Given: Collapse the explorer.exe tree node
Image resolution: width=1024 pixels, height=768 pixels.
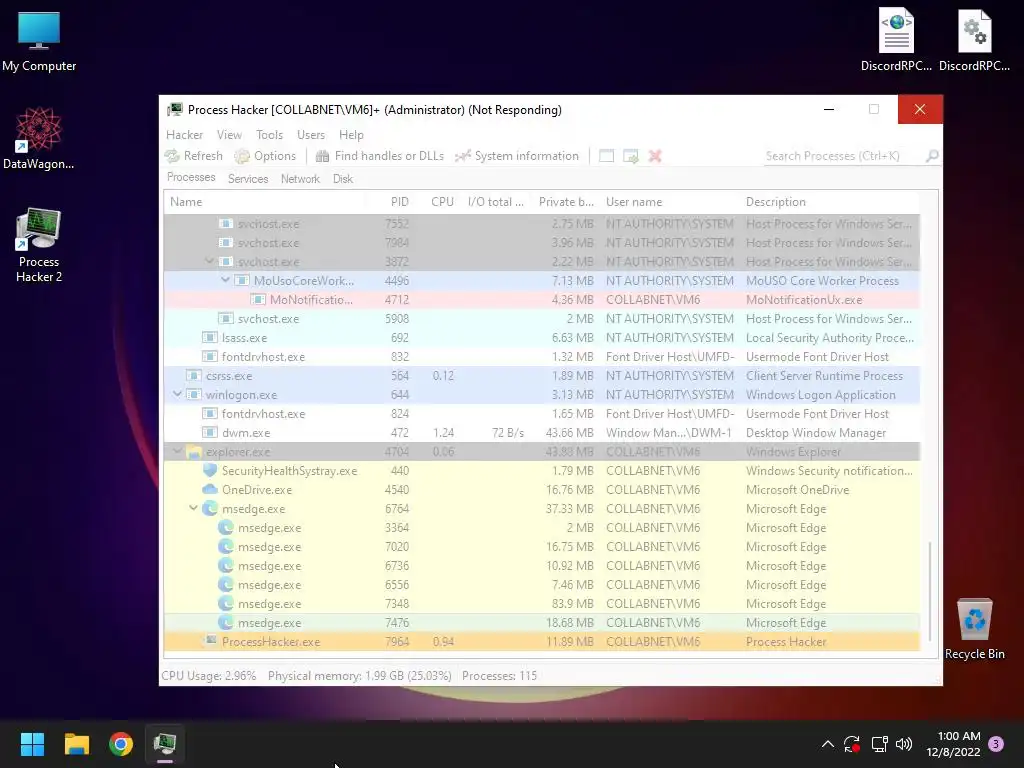Looking at the screenshot, I should [x=177, y=451].
